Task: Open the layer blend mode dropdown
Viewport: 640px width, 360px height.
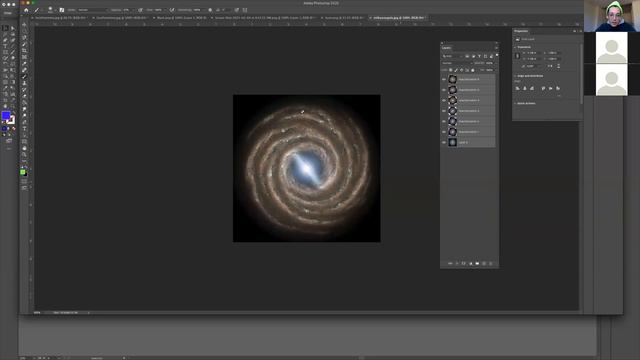Action: click(x=456, y=63)
